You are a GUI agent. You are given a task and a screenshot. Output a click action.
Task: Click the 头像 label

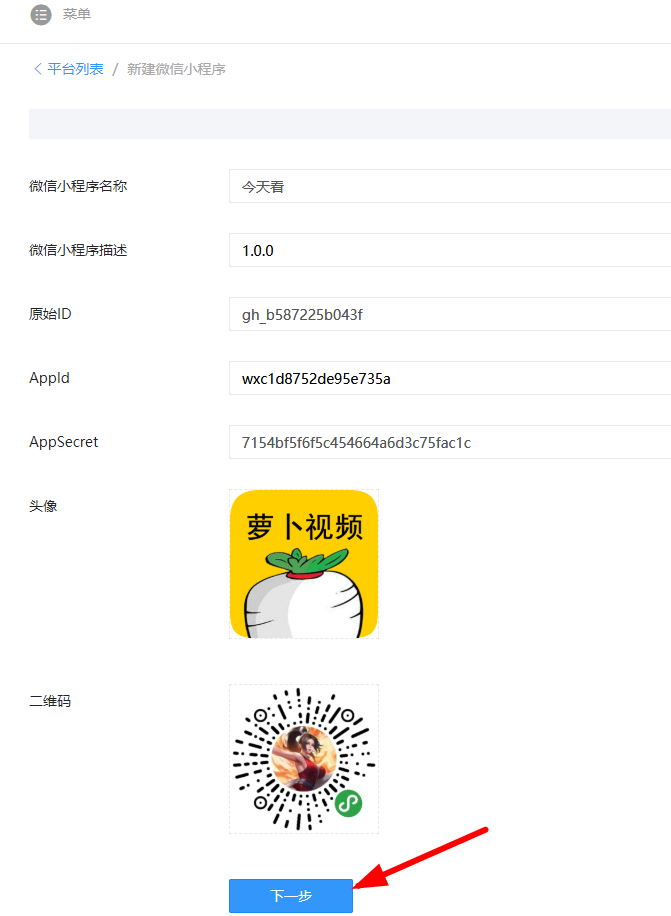[43, 506]
